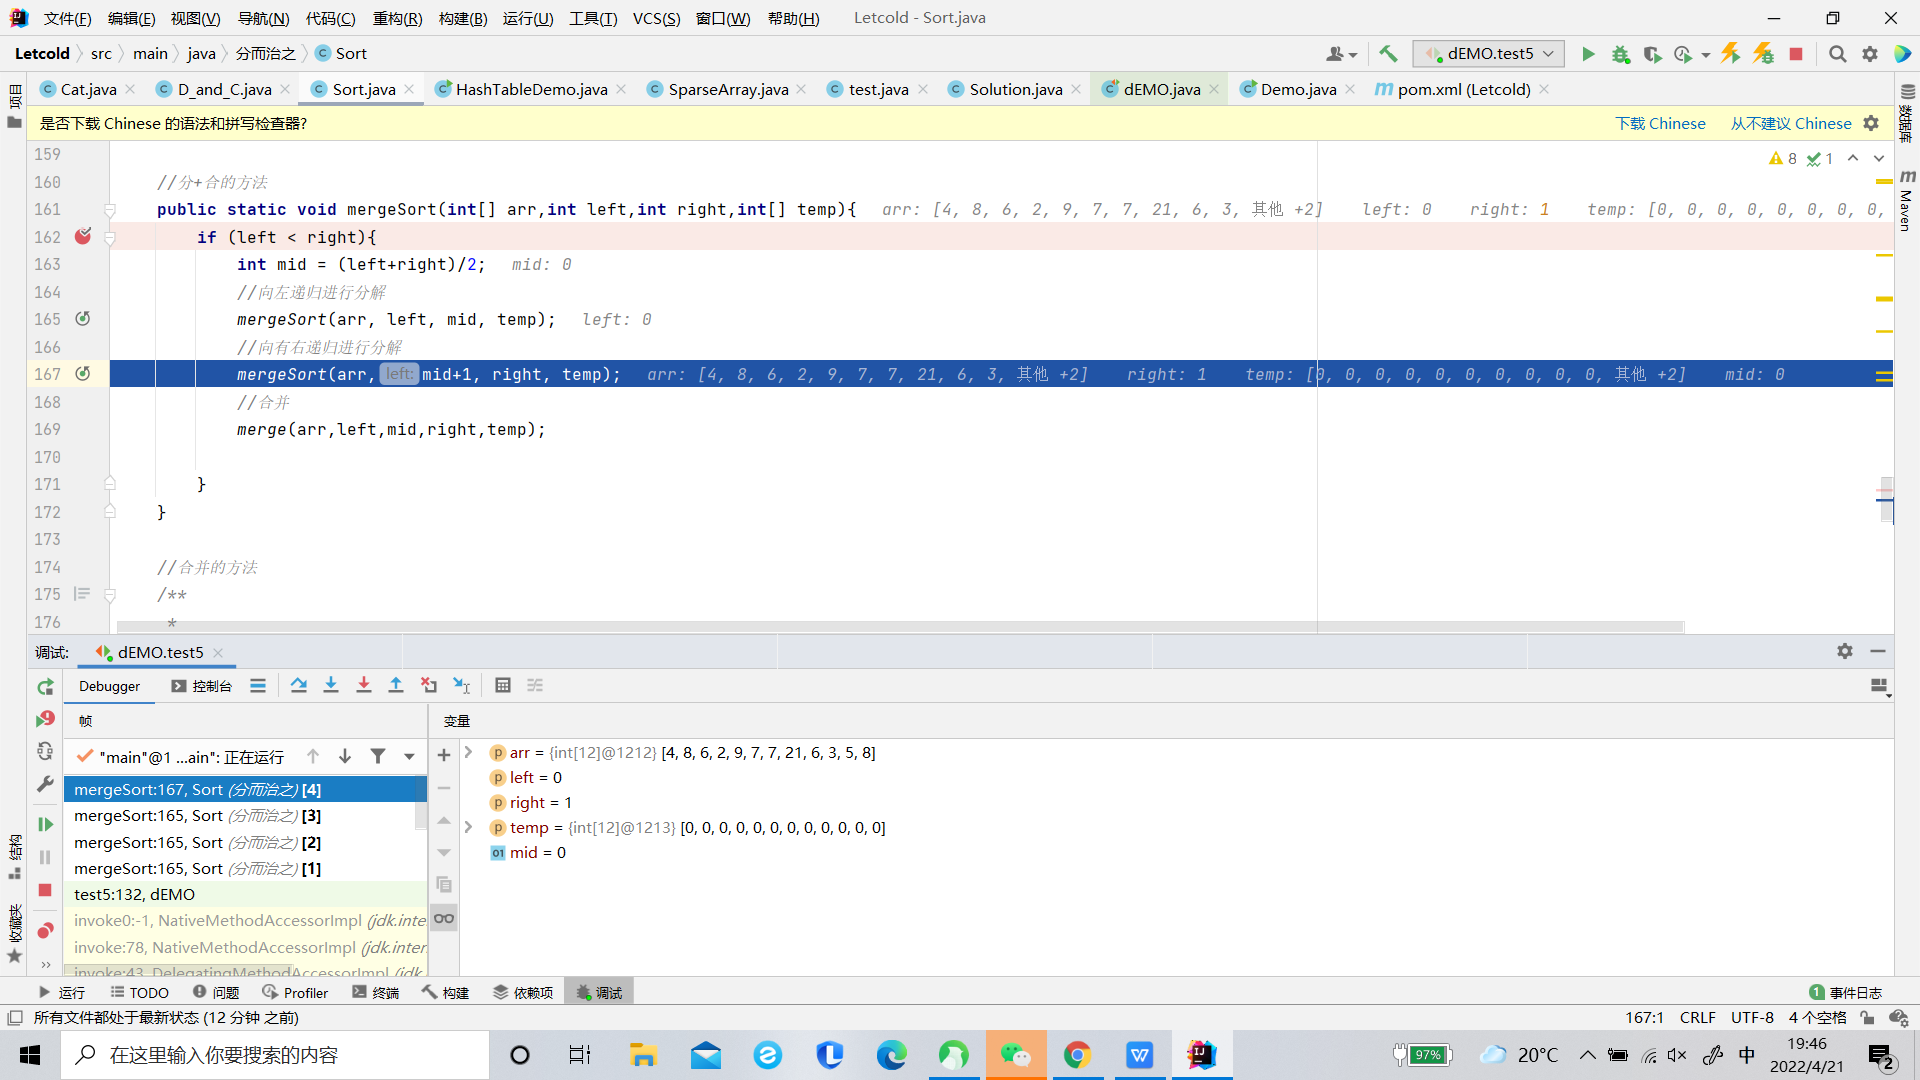Viewport: 1920px width, 1080px height.
Task: Select frame mergeSort:165, Sort [2]
Action: (x=245, y=842)
